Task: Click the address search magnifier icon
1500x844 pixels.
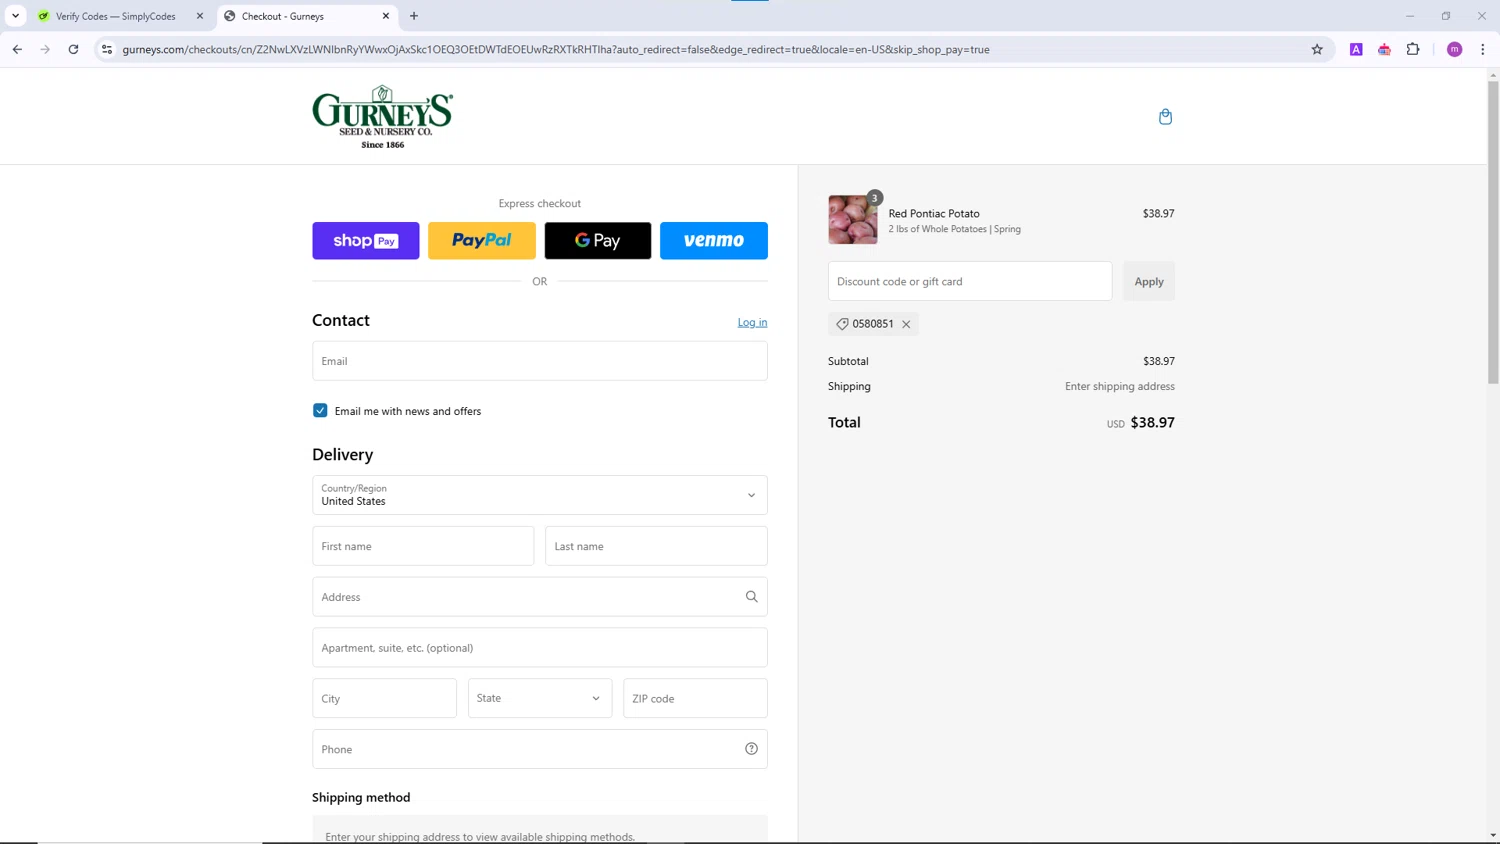Action: pyautogui.click(x=751, y=597)
